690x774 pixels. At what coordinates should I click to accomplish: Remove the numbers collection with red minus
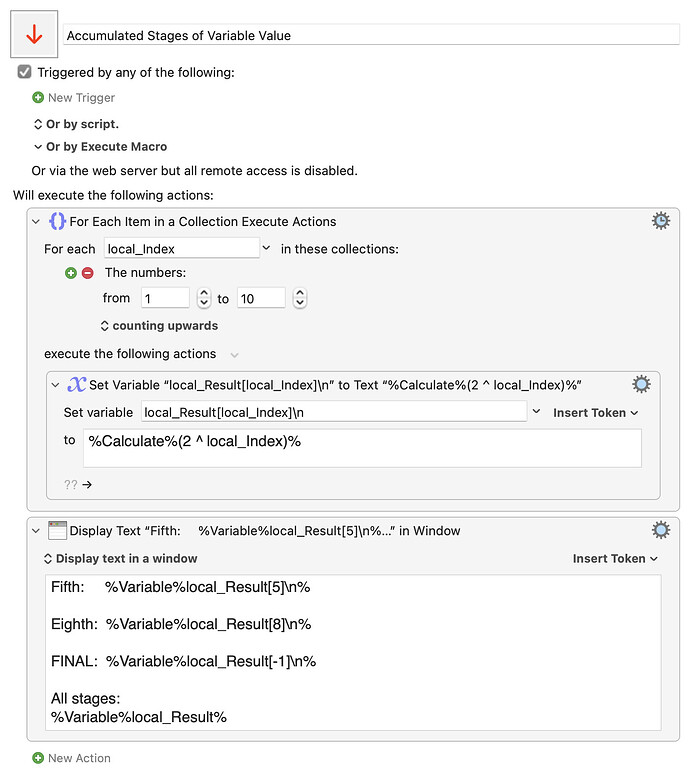[87, 273]
